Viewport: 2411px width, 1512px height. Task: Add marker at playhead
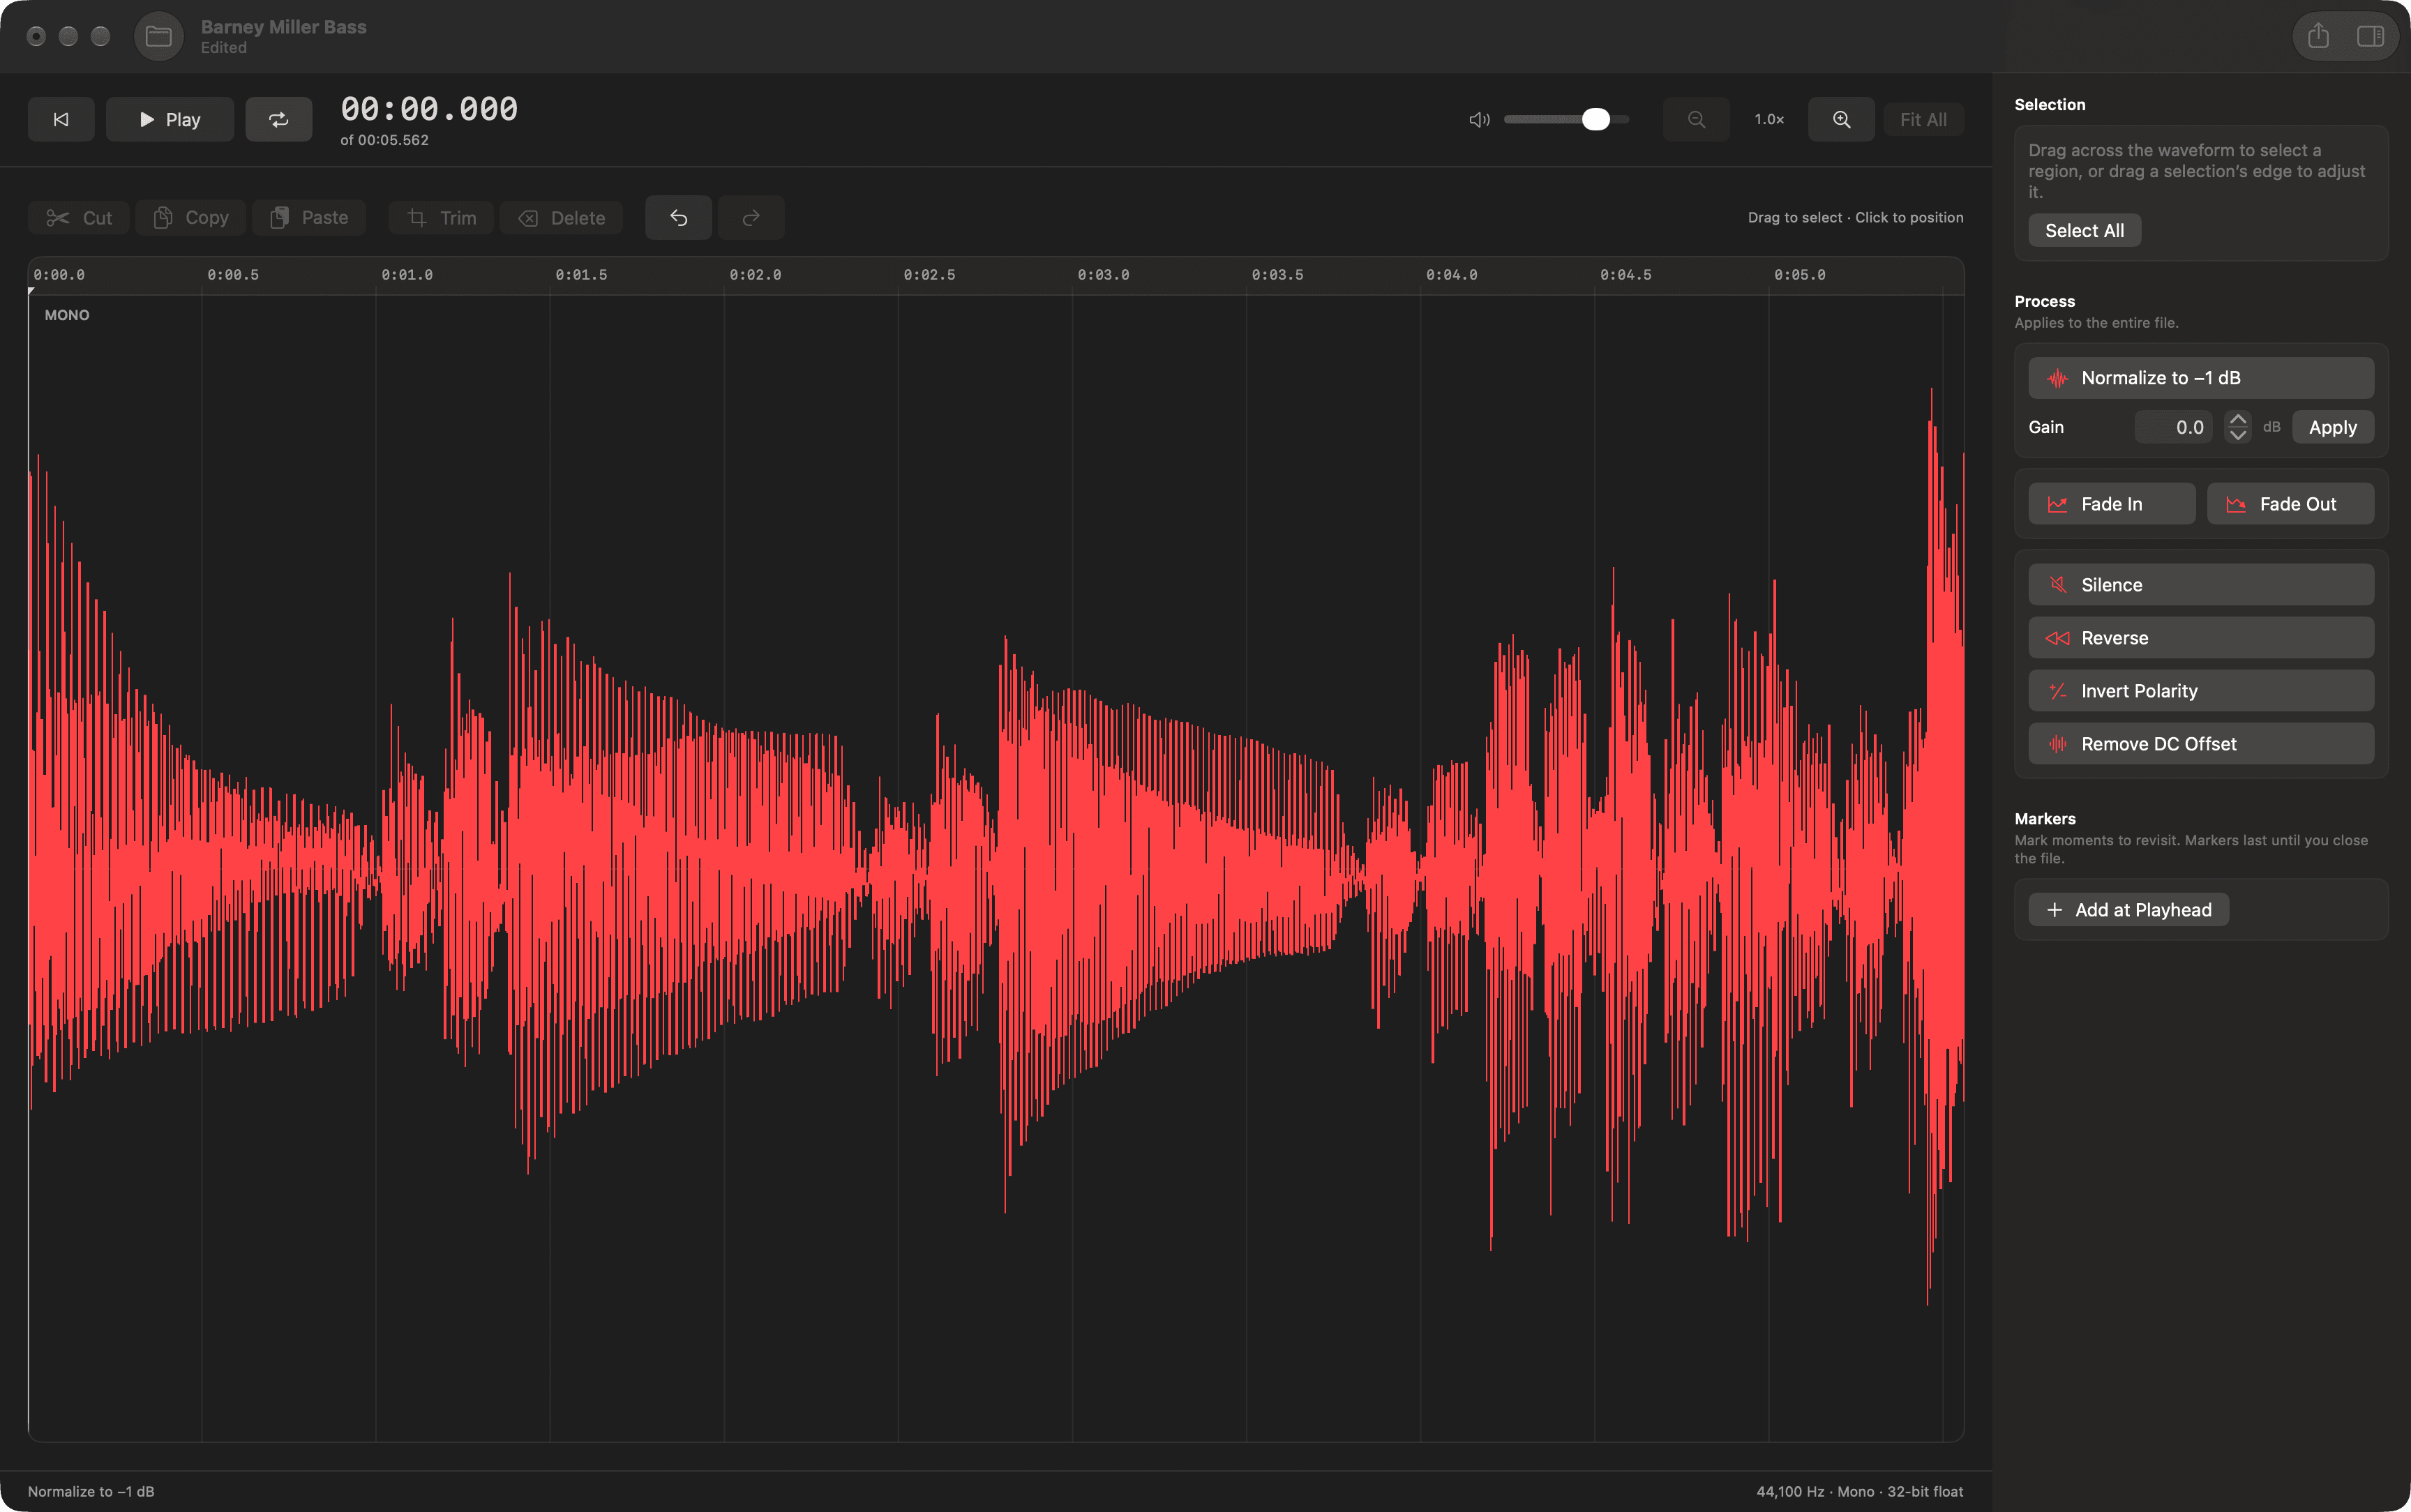(2128, 910)
